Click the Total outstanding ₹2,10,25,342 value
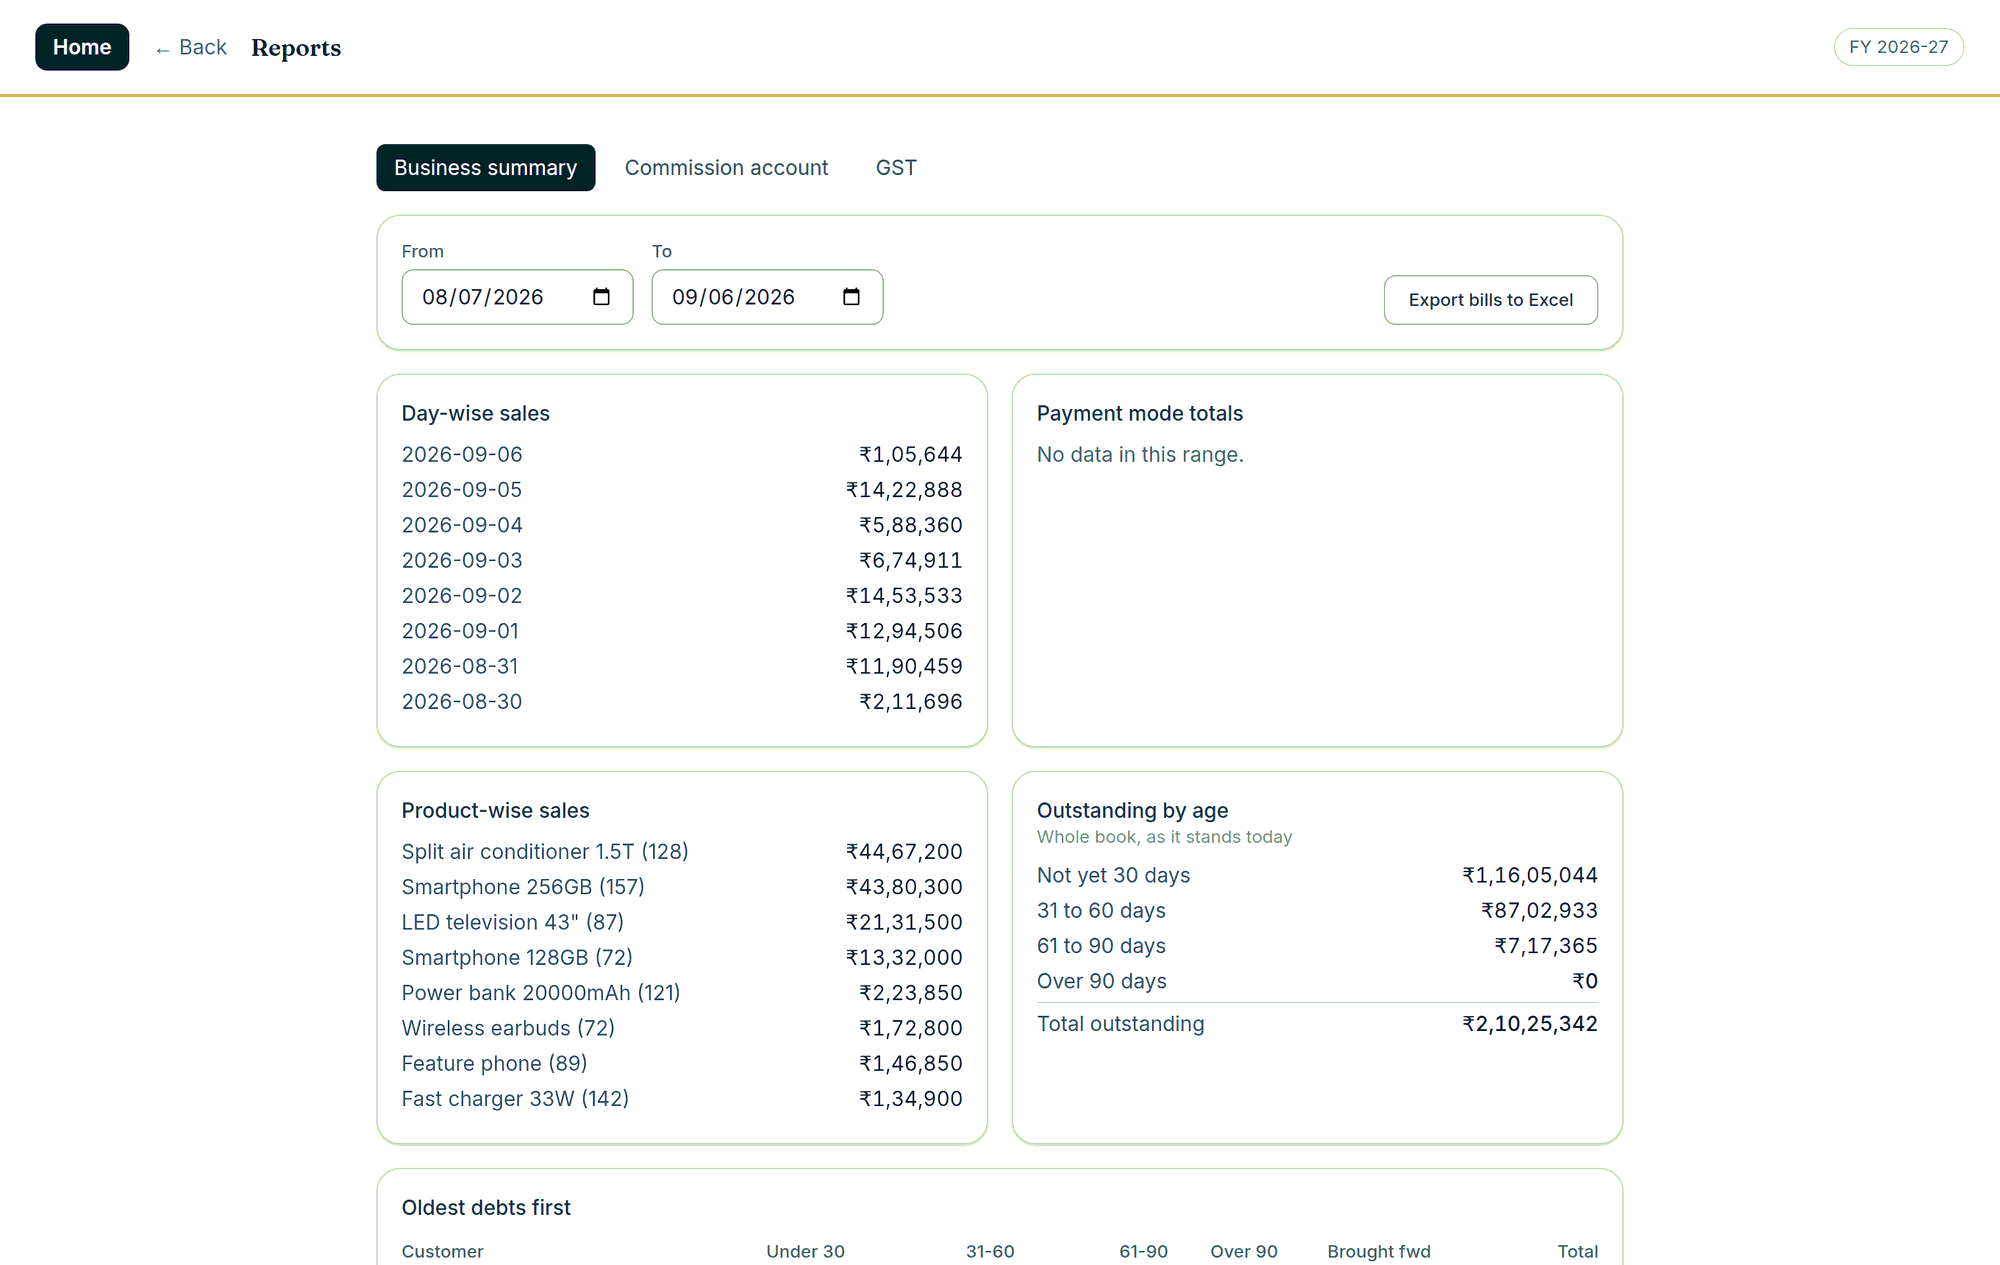This screenshot has height=1265, width=2000. click(x=1530, y=1024)
